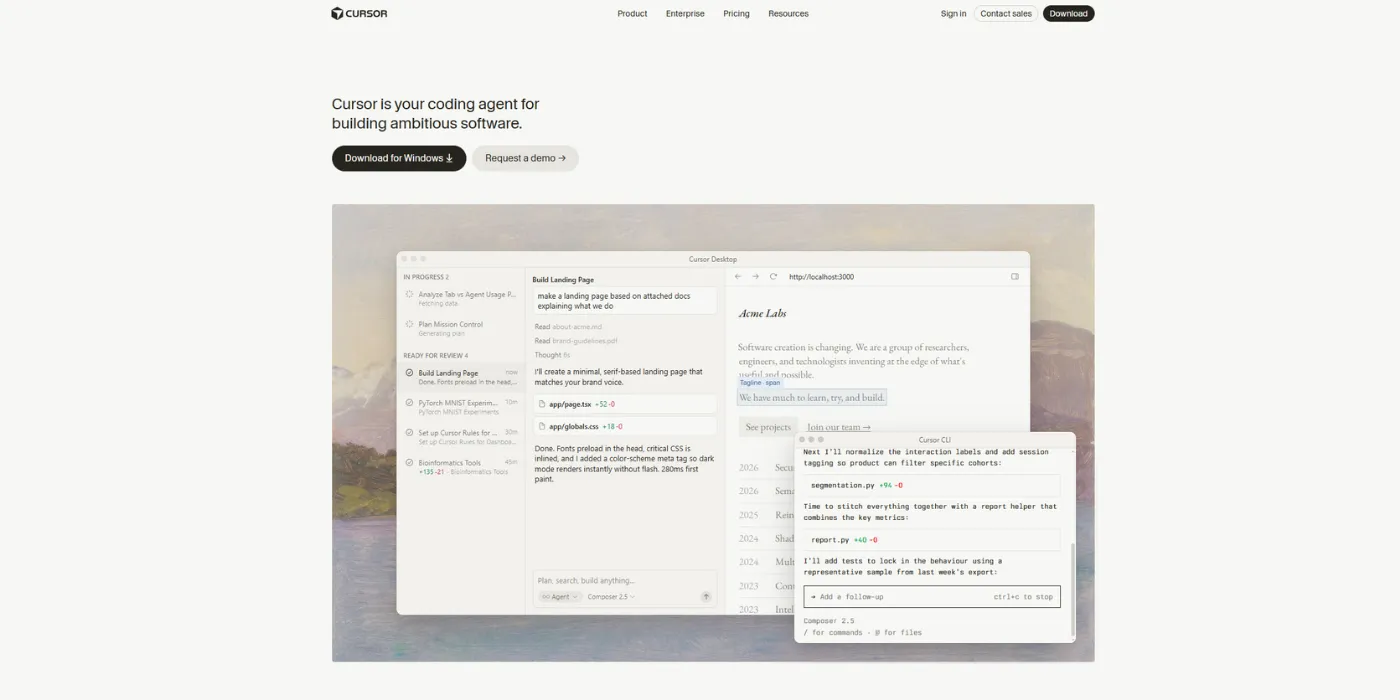Select Build Landing Page in Ready for Review
This screenshot has height=700, width=1400.
coord(461,377)
